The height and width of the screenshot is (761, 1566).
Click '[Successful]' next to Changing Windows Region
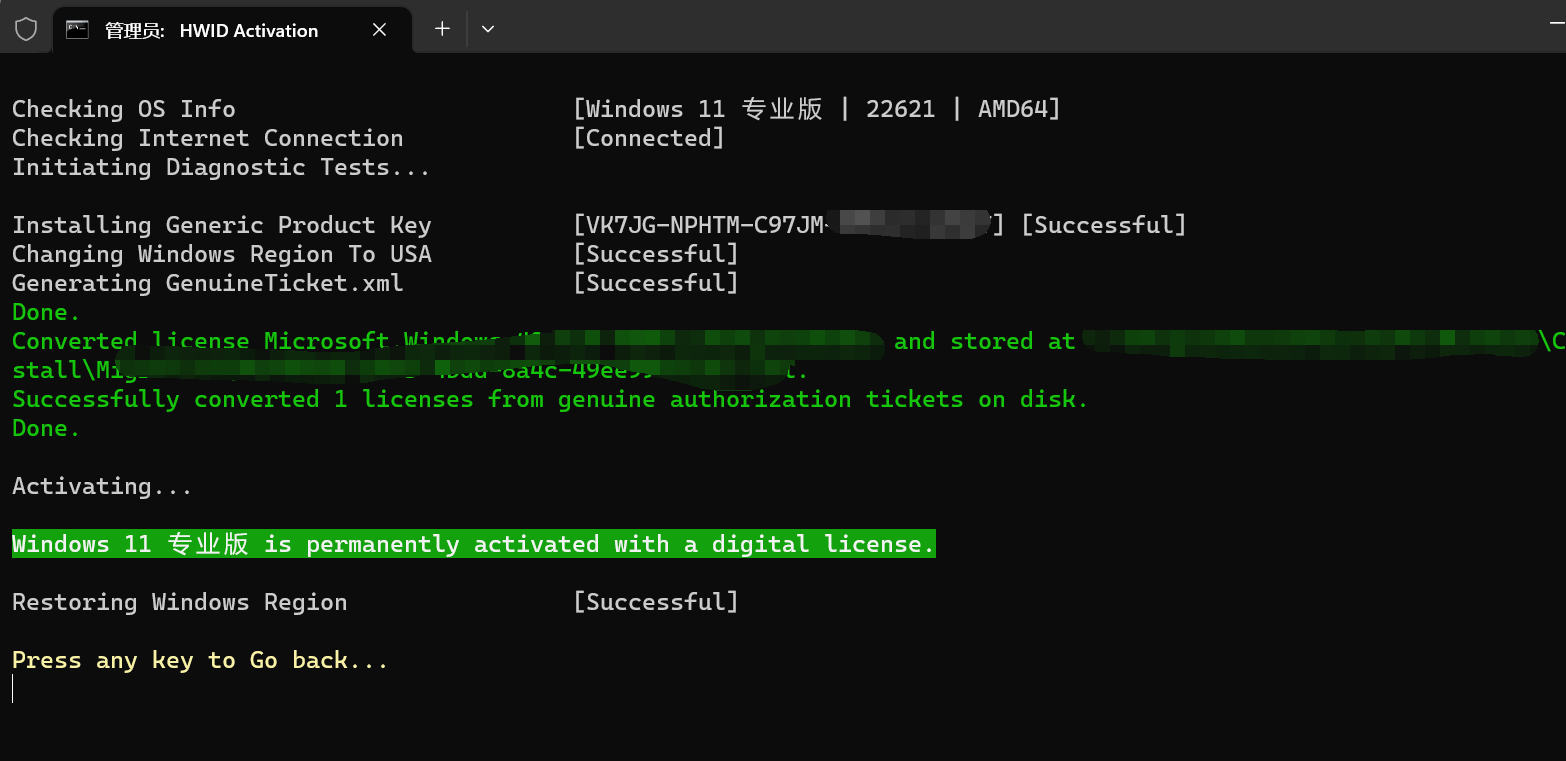pyautogui.click(x=656, y=254)
